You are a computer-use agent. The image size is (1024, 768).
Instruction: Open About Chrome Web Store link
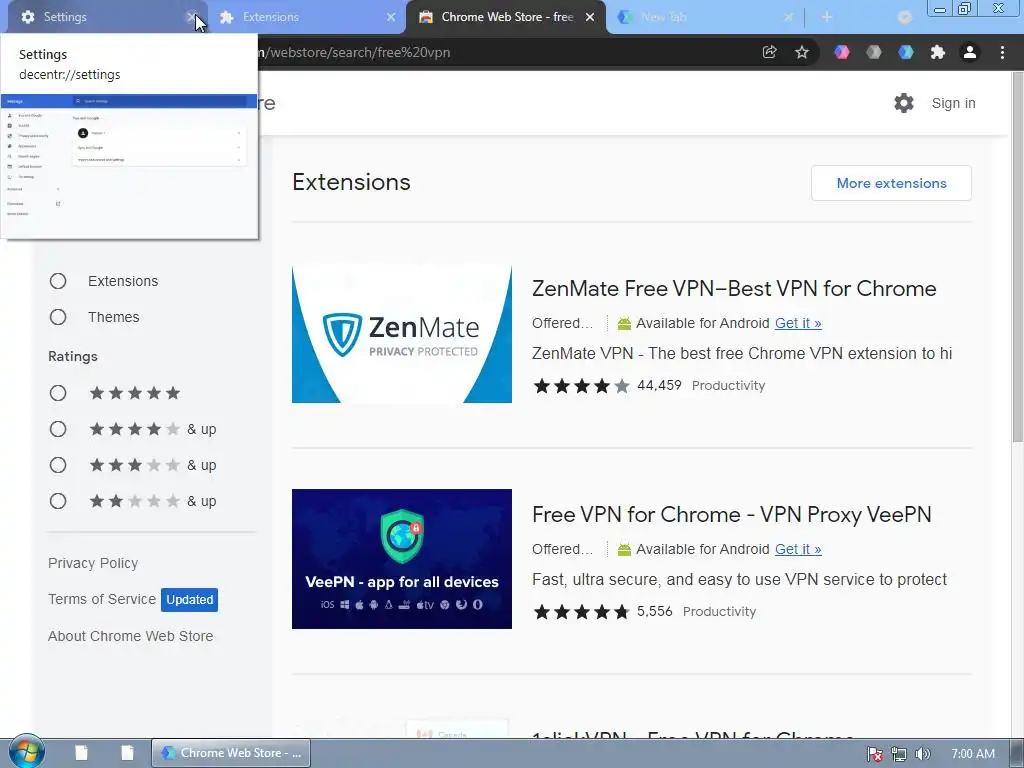click(131, 636)
